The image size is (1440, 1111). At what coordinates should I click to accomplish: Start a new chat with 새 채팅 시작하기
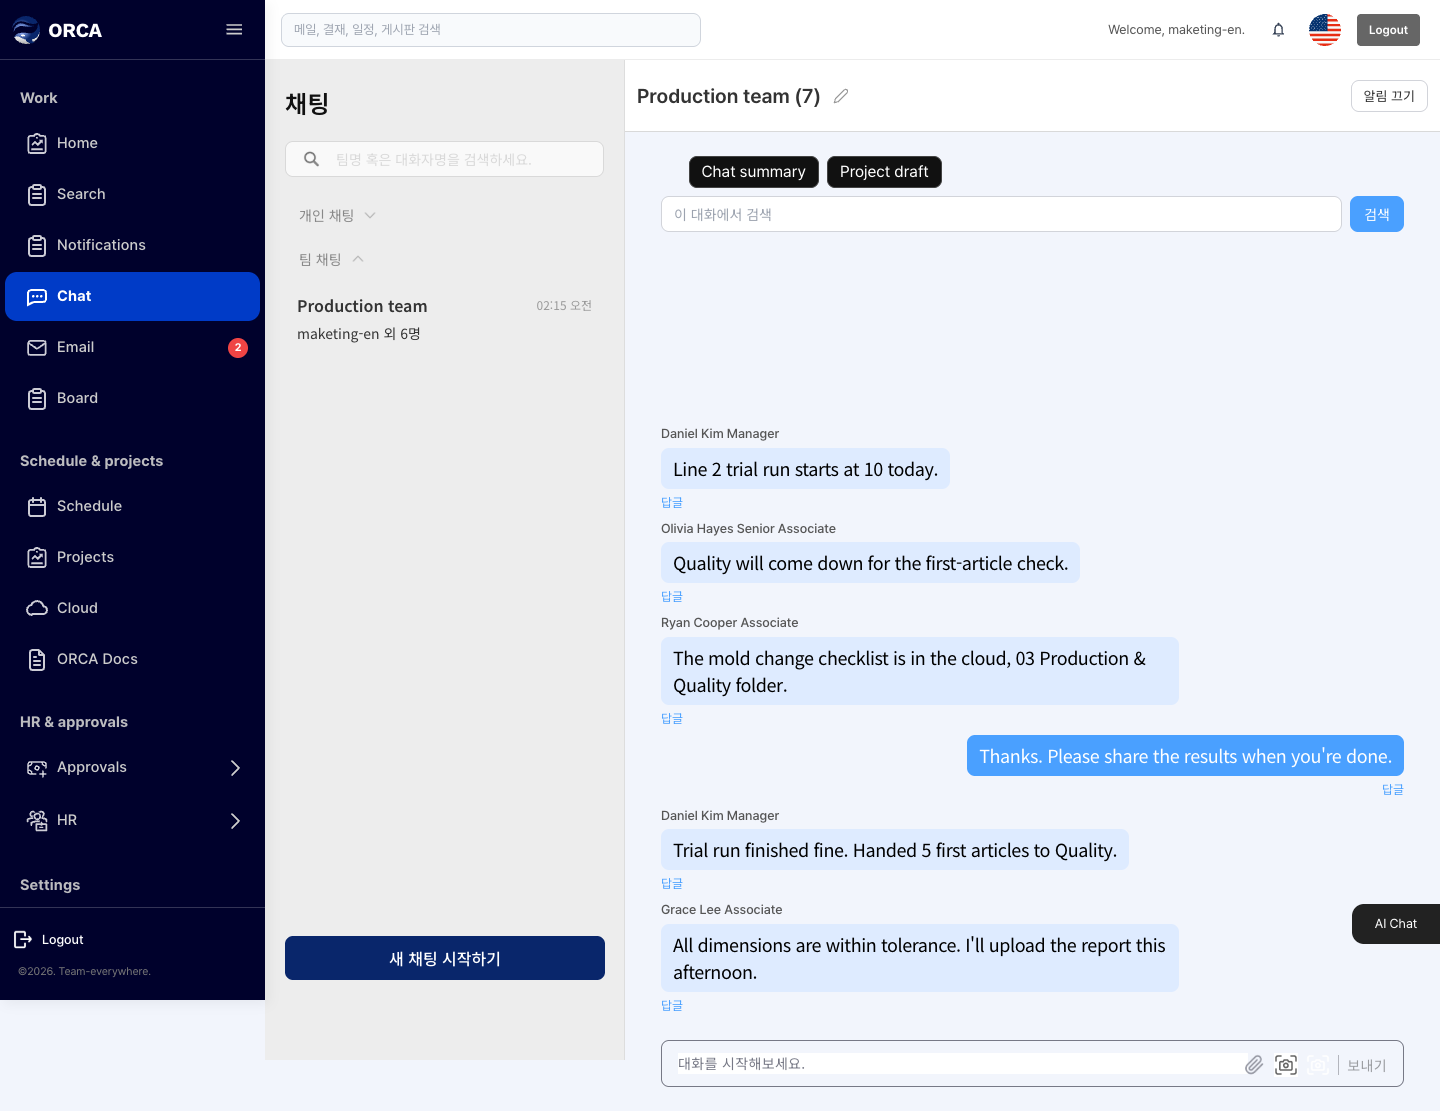pos(445,958)
